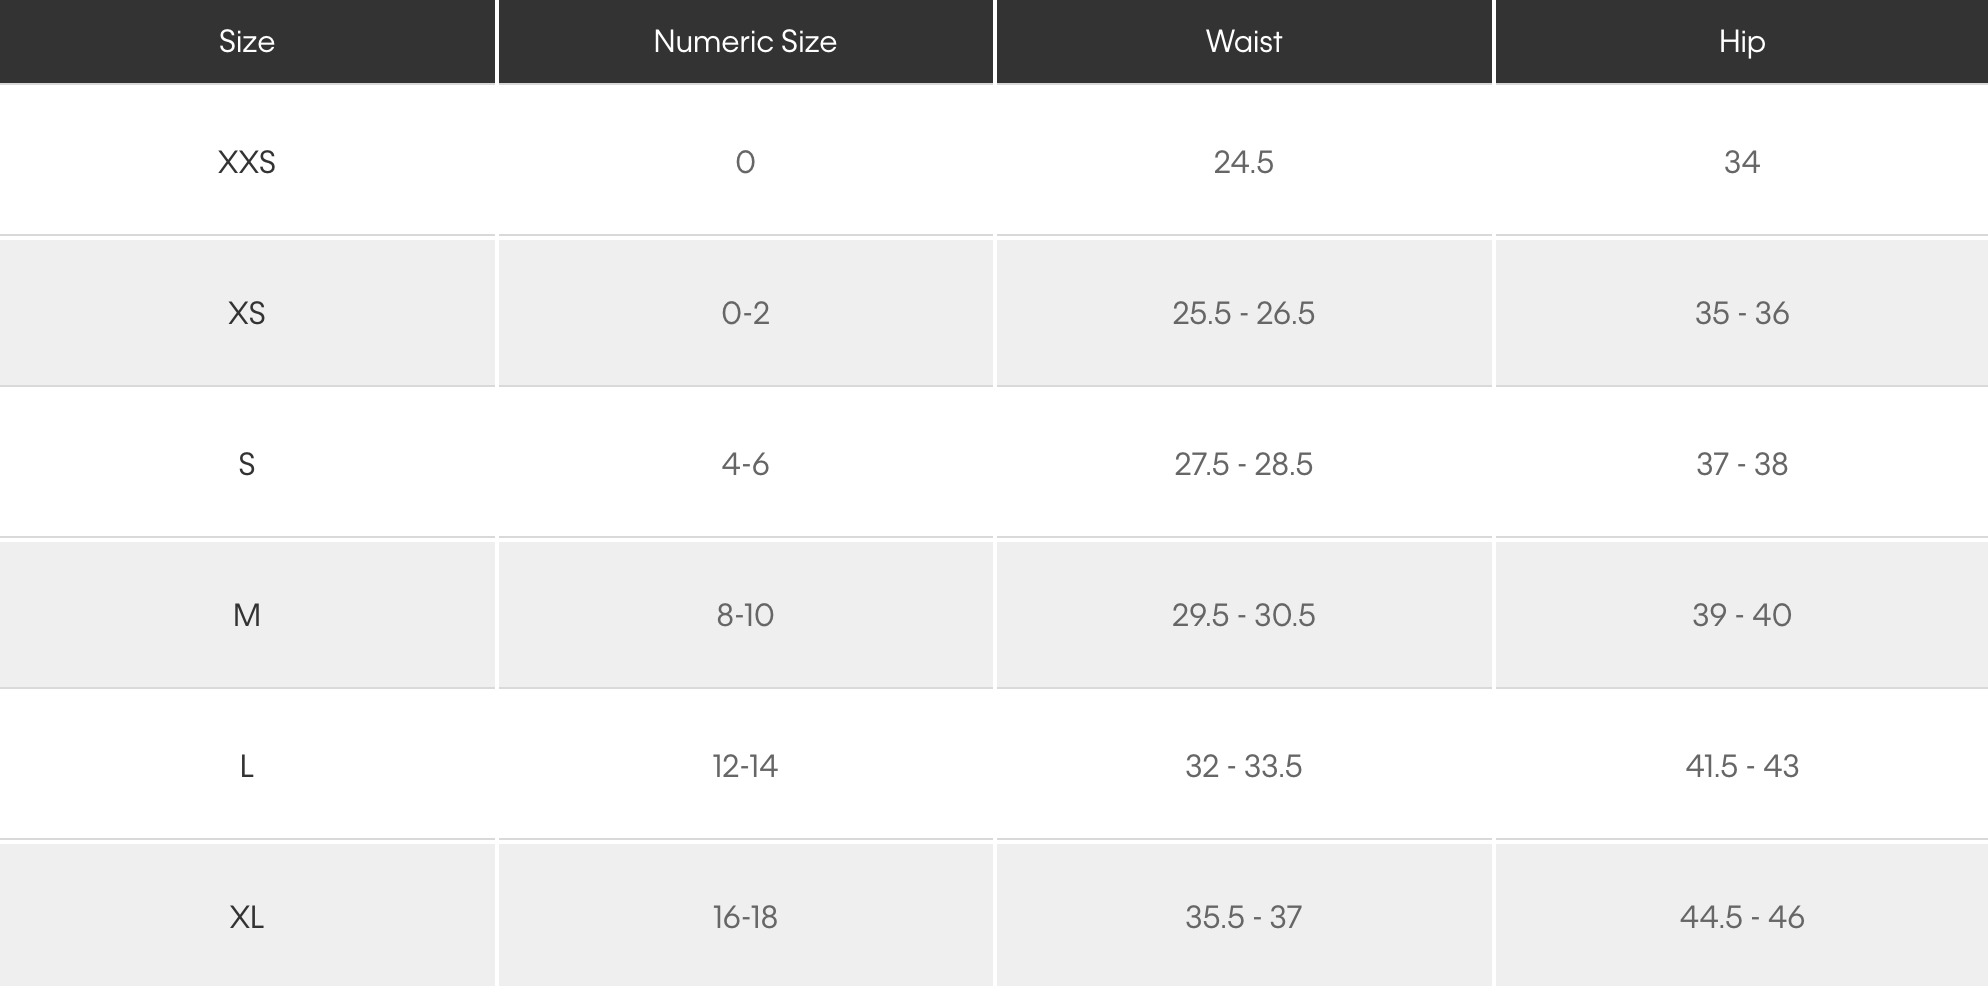
Task: Select the M size cell
Action: point(247,615)
